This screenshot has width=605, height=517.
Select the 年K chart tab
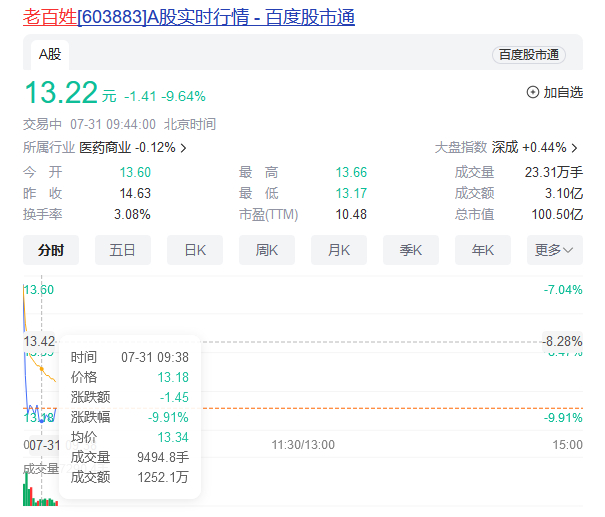pyautogui.click(x=483, y=249)
